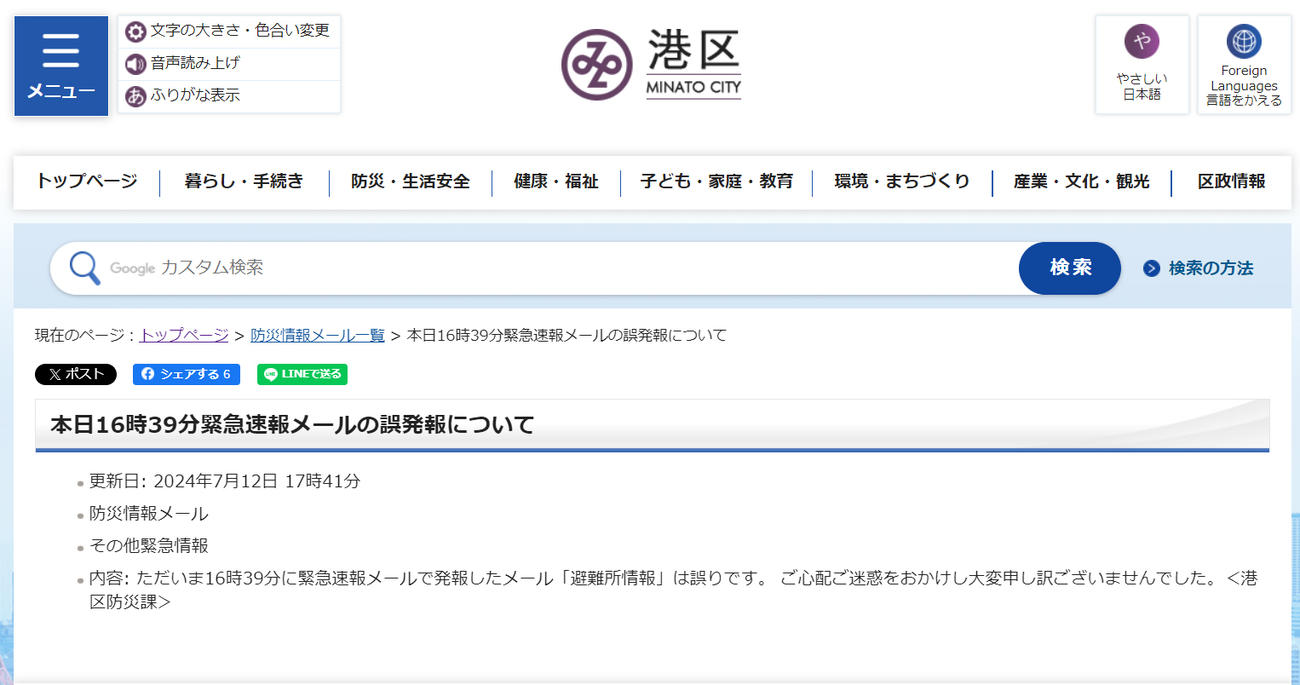Click the heading 本日16時39分緊急速報メールの誤発報について
The height and width of the screenshot is (685, 1300).
[x=292, y=424]
